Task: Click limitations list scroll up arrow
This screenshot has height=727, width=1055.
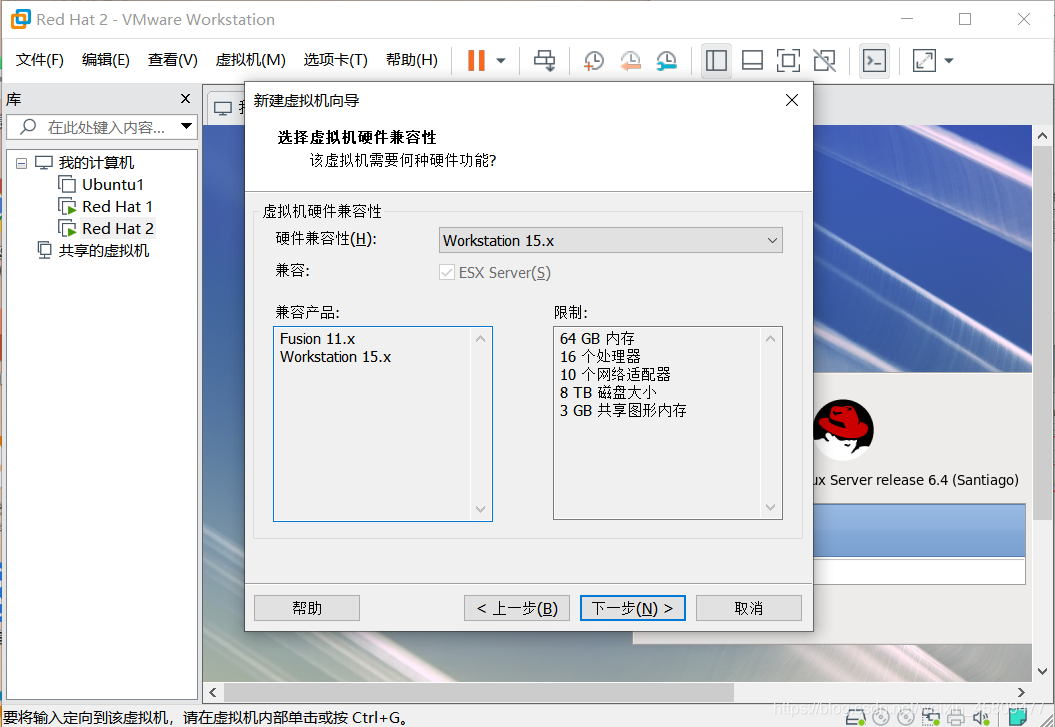Action: [x=770, y=338]
